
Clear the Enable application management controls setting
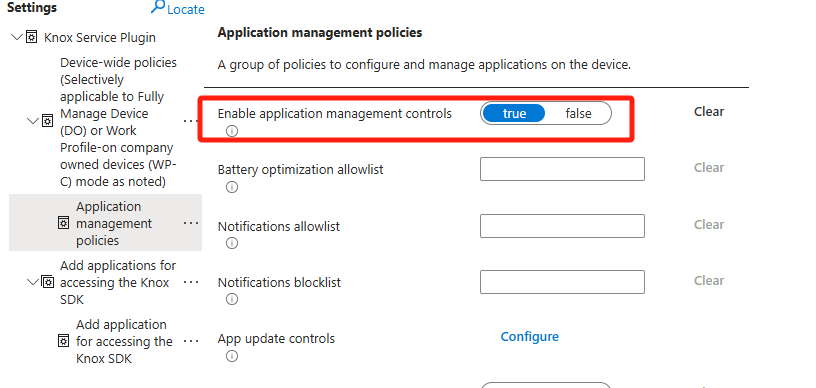[x=709, y=112]
